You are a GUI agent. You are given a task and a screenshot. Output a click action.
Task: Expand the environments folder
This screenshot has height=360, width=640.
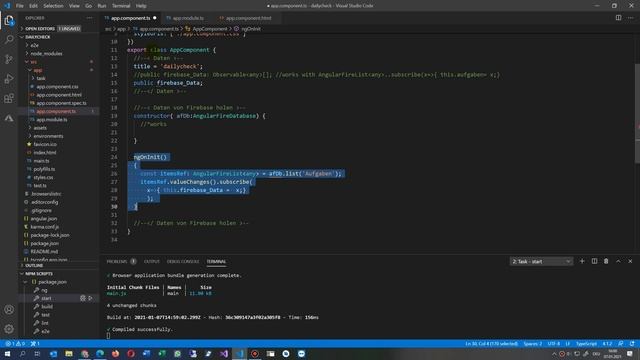coord(48,136)
